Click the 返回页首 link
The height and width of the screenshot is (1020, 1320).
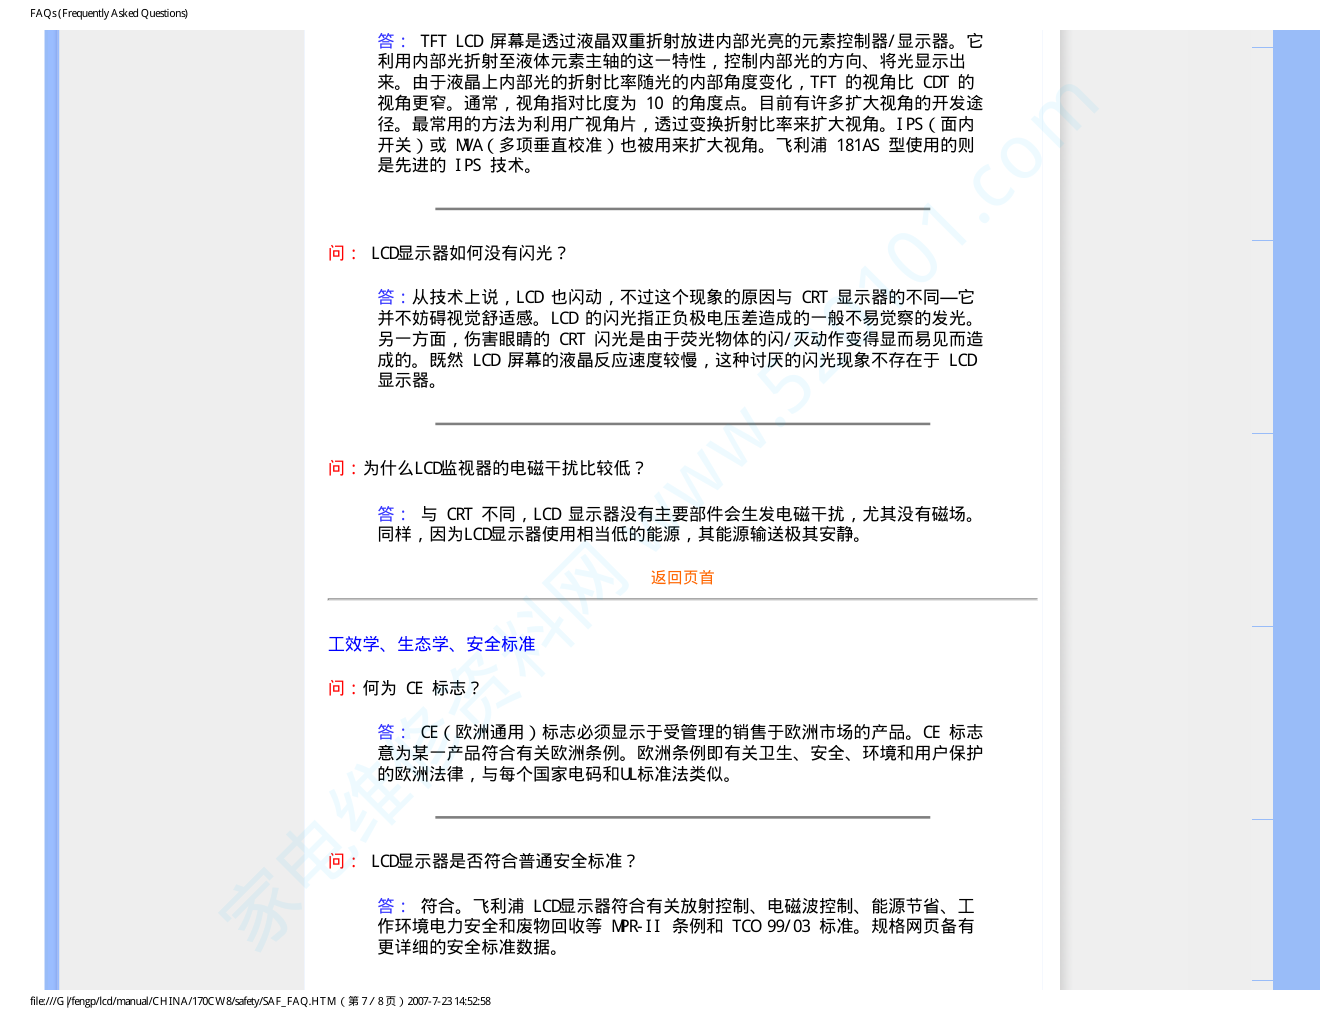point(682,577)
